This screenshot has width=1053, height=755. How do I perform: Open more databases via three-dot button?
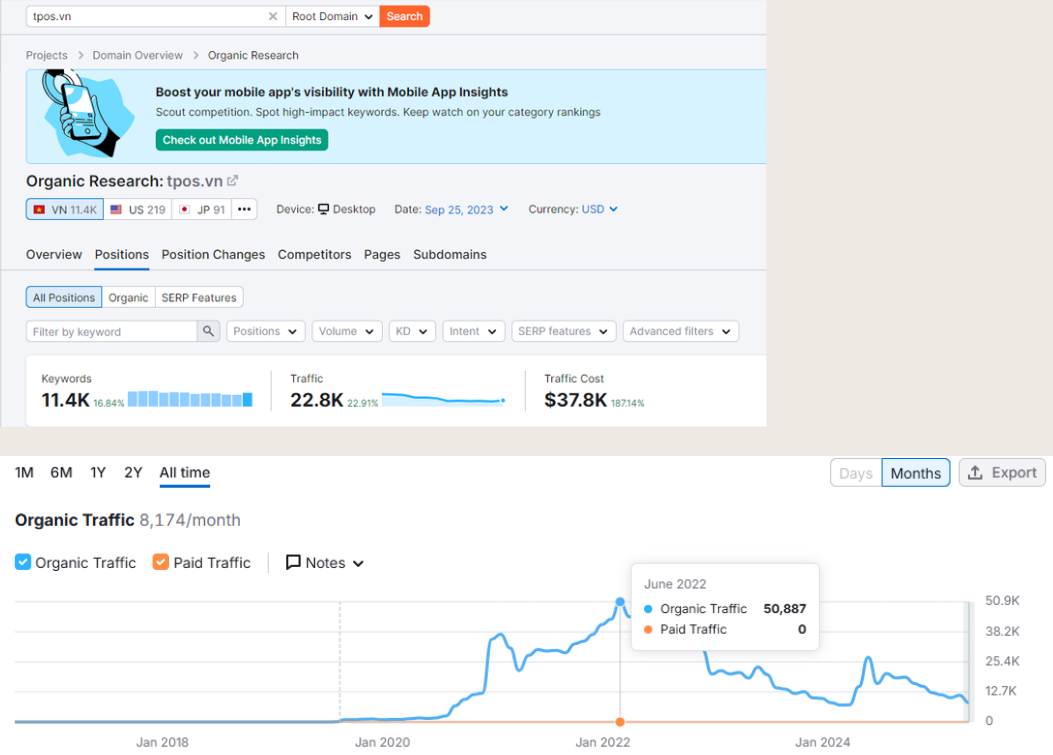[244, 210]
